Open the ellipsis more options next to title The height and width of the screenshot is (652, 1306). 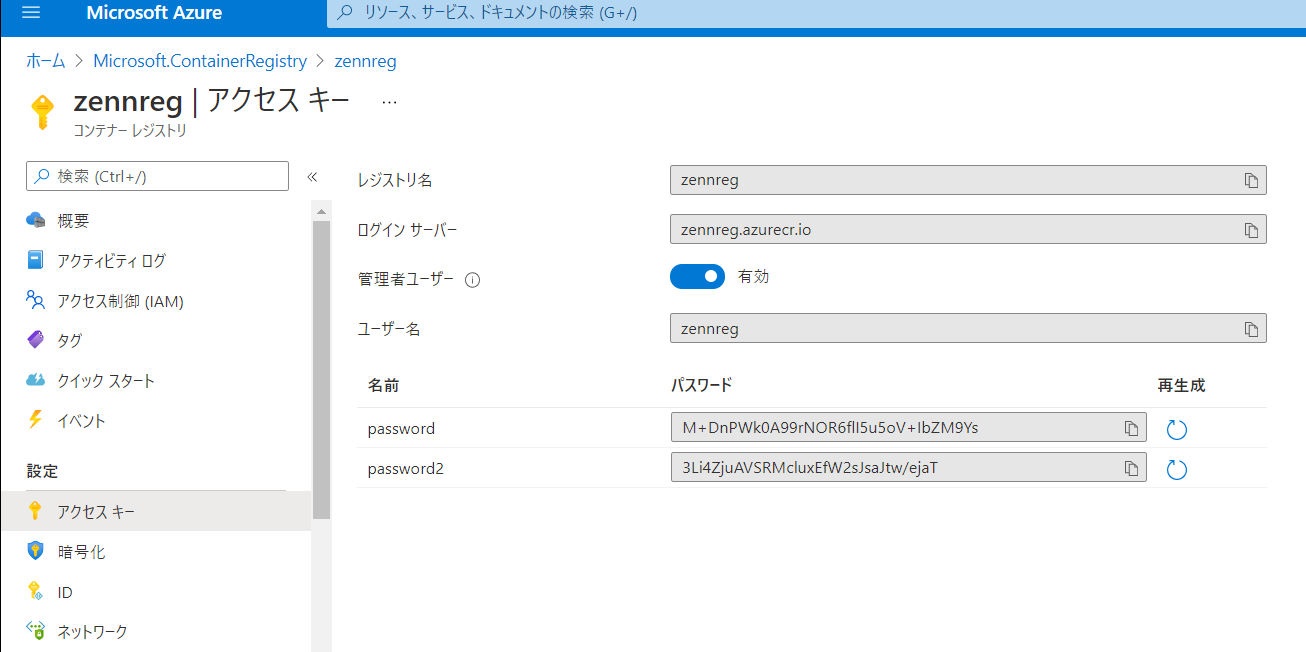(390, 102)
